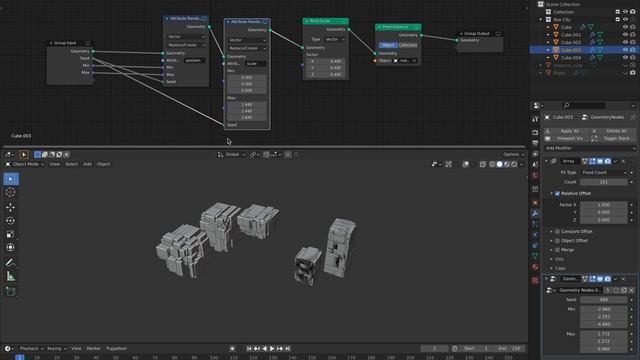
Task: Select the Measure tool
Action: point(11,276)
